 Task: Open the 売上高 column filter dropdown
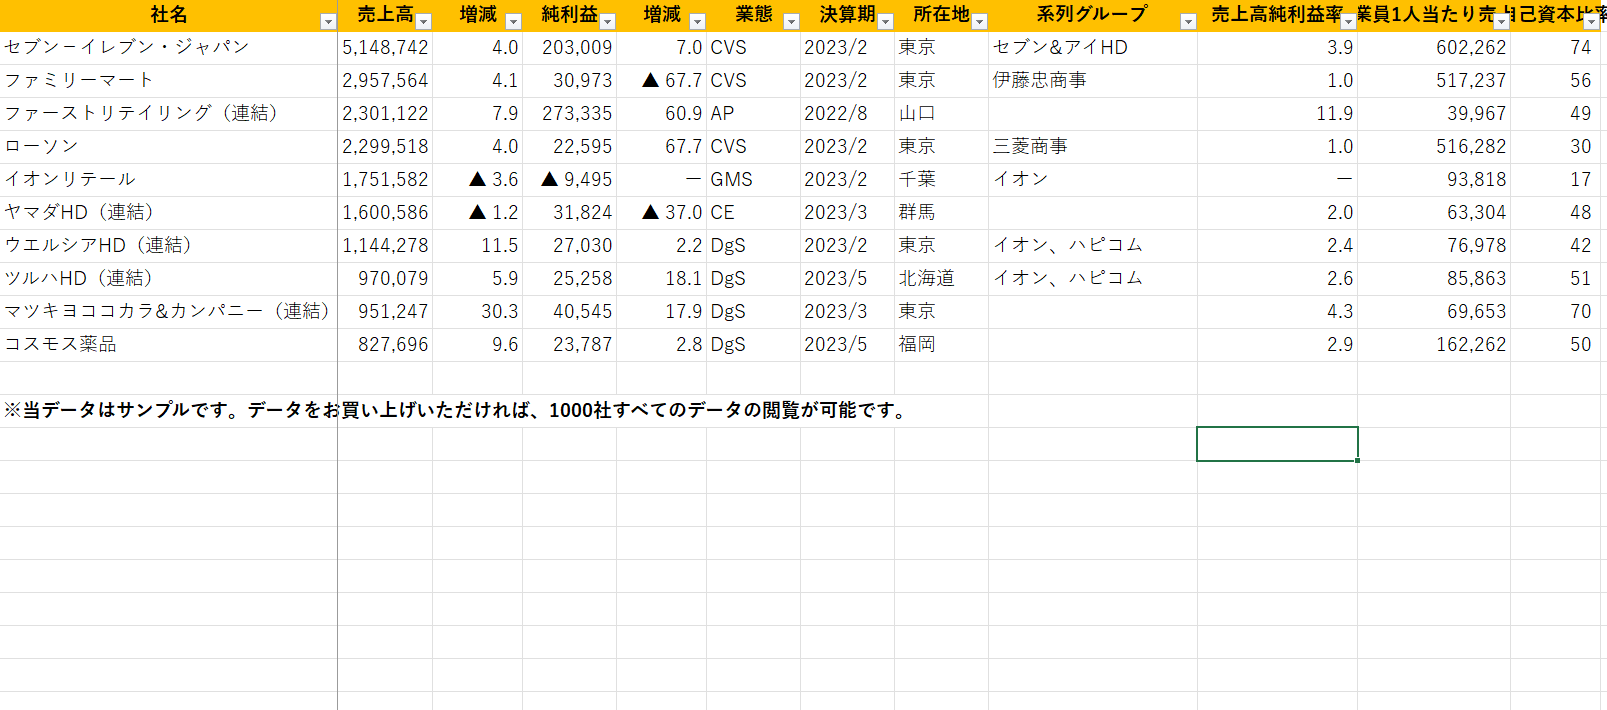423,21
